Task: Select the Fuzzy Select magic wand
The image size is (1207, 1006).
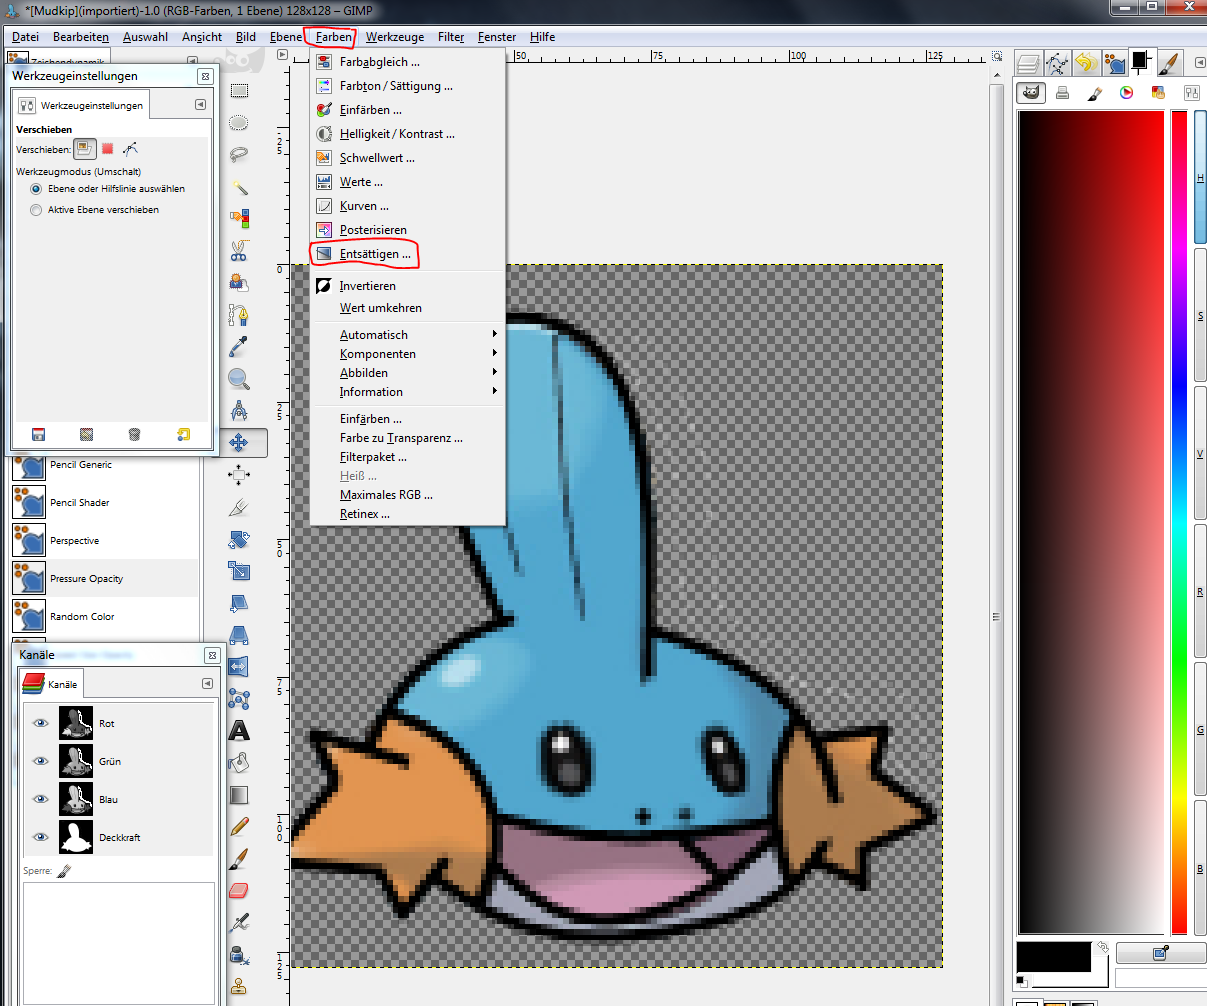Action: coord(239,187)
